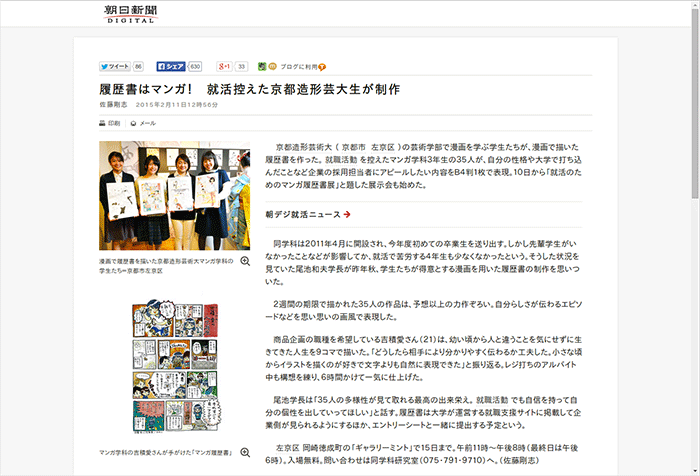Click the scrollbar down arrow
Screen dimensions: 700x476
click(695, 471)
